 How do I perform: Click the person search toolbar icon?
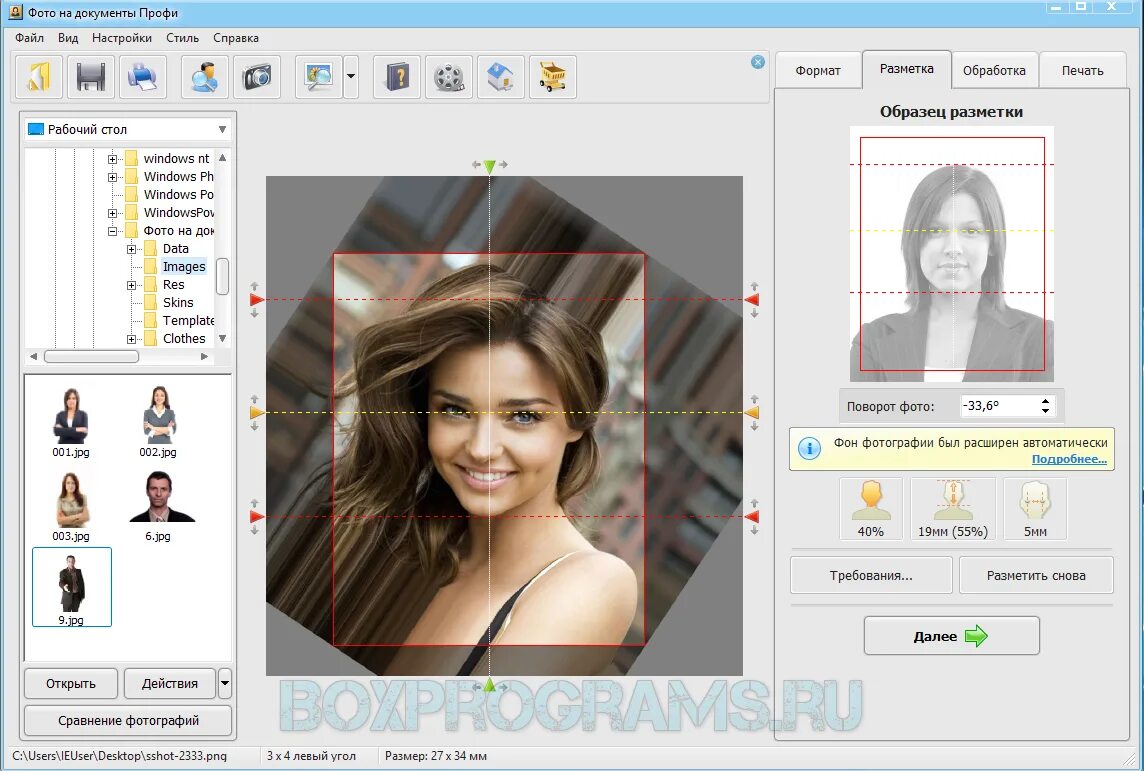click(x=204, y=77)
